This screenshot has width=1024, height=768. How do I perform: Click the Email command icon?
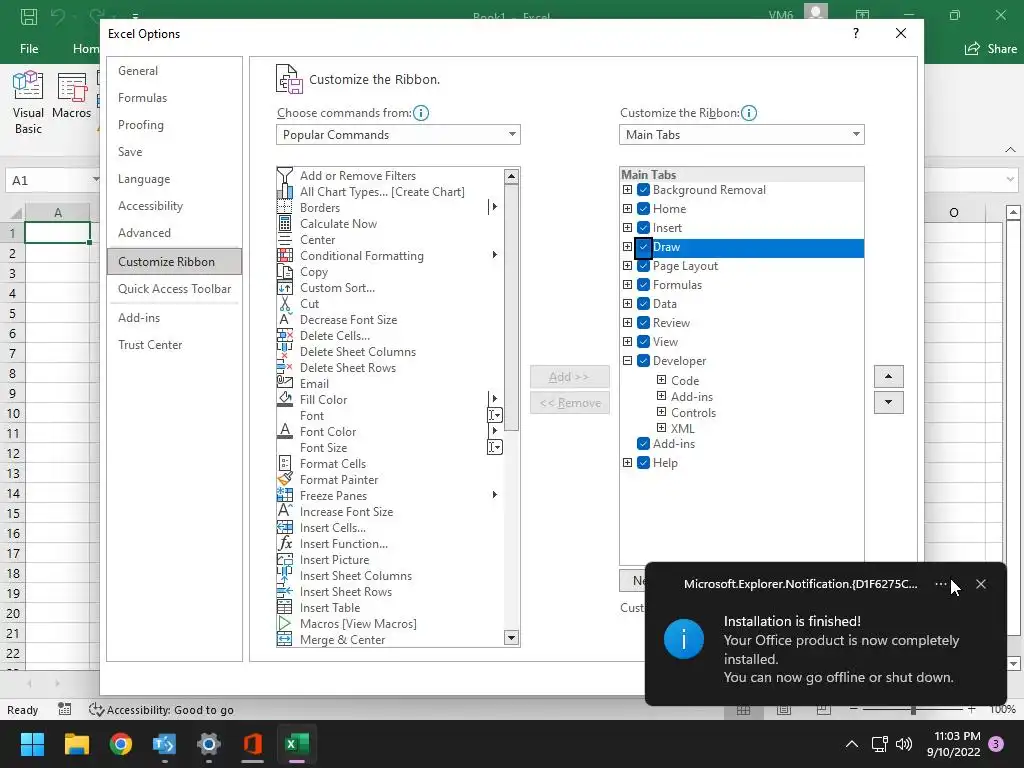[285, 383]
